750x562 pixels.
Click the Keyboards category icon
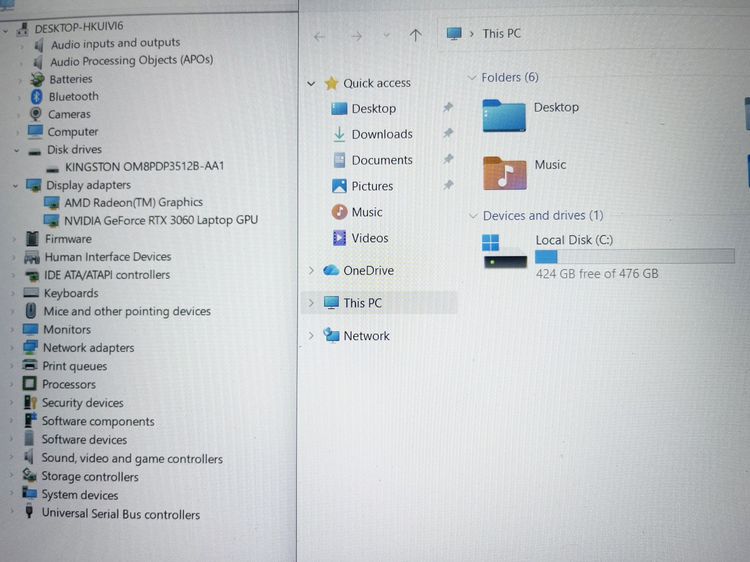tap(31, 293)
